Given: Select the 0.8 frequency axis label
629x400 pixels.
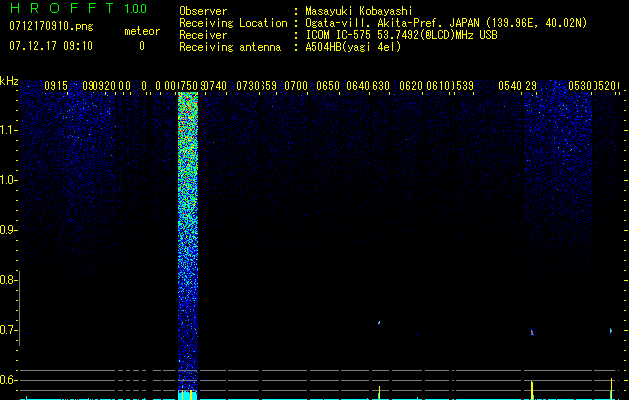Looking at the screenshot, I should (x=8, y=280).
